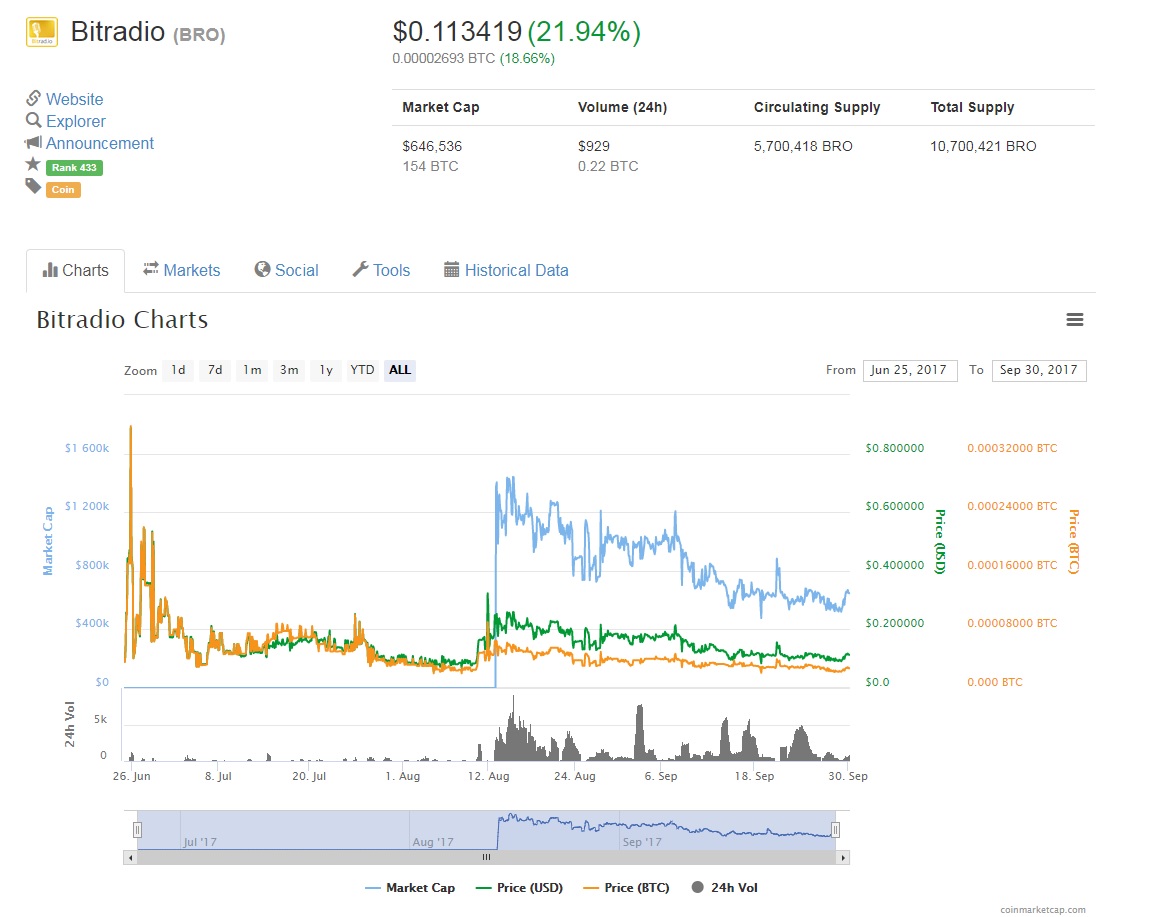Toggle Market Cap series in legend
1149x917 pixels.
pos(410,888)
